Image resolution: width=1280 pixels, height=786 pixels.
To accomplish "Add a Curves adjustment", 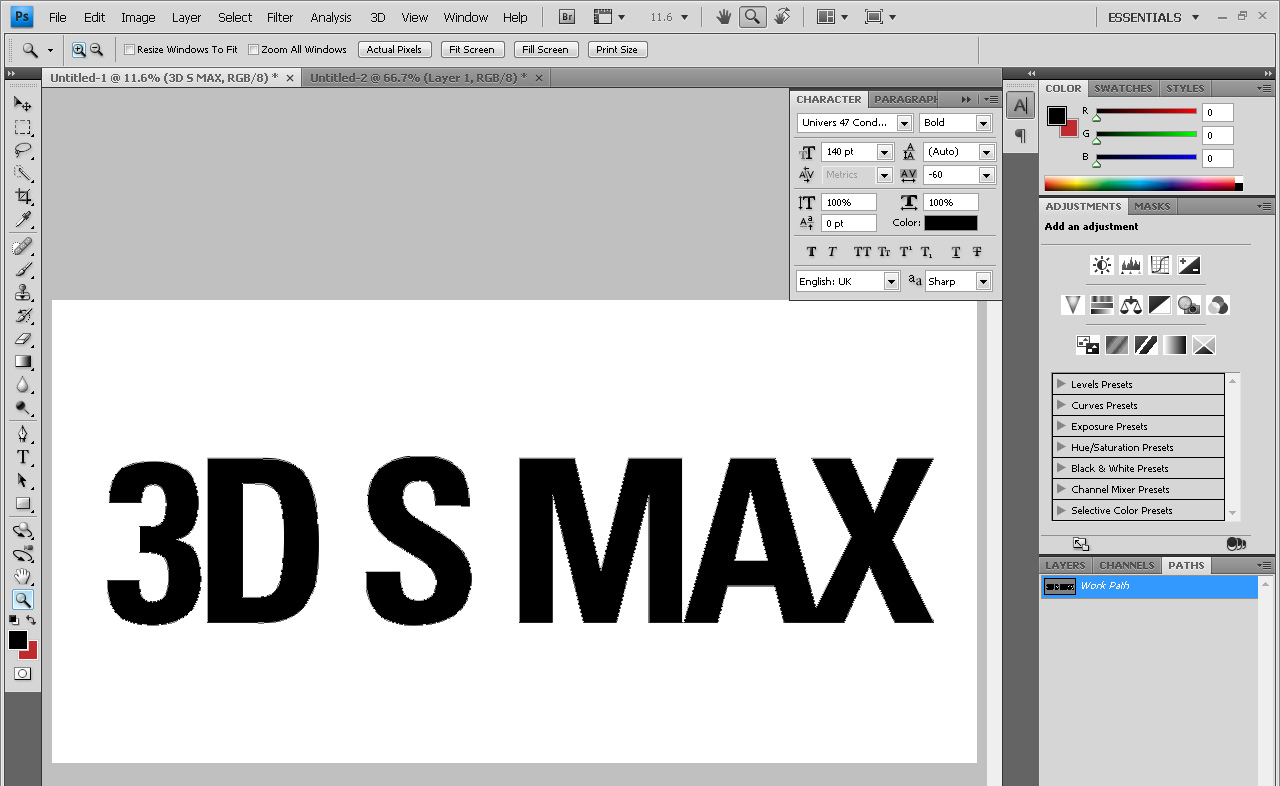I will point(1159,265).
